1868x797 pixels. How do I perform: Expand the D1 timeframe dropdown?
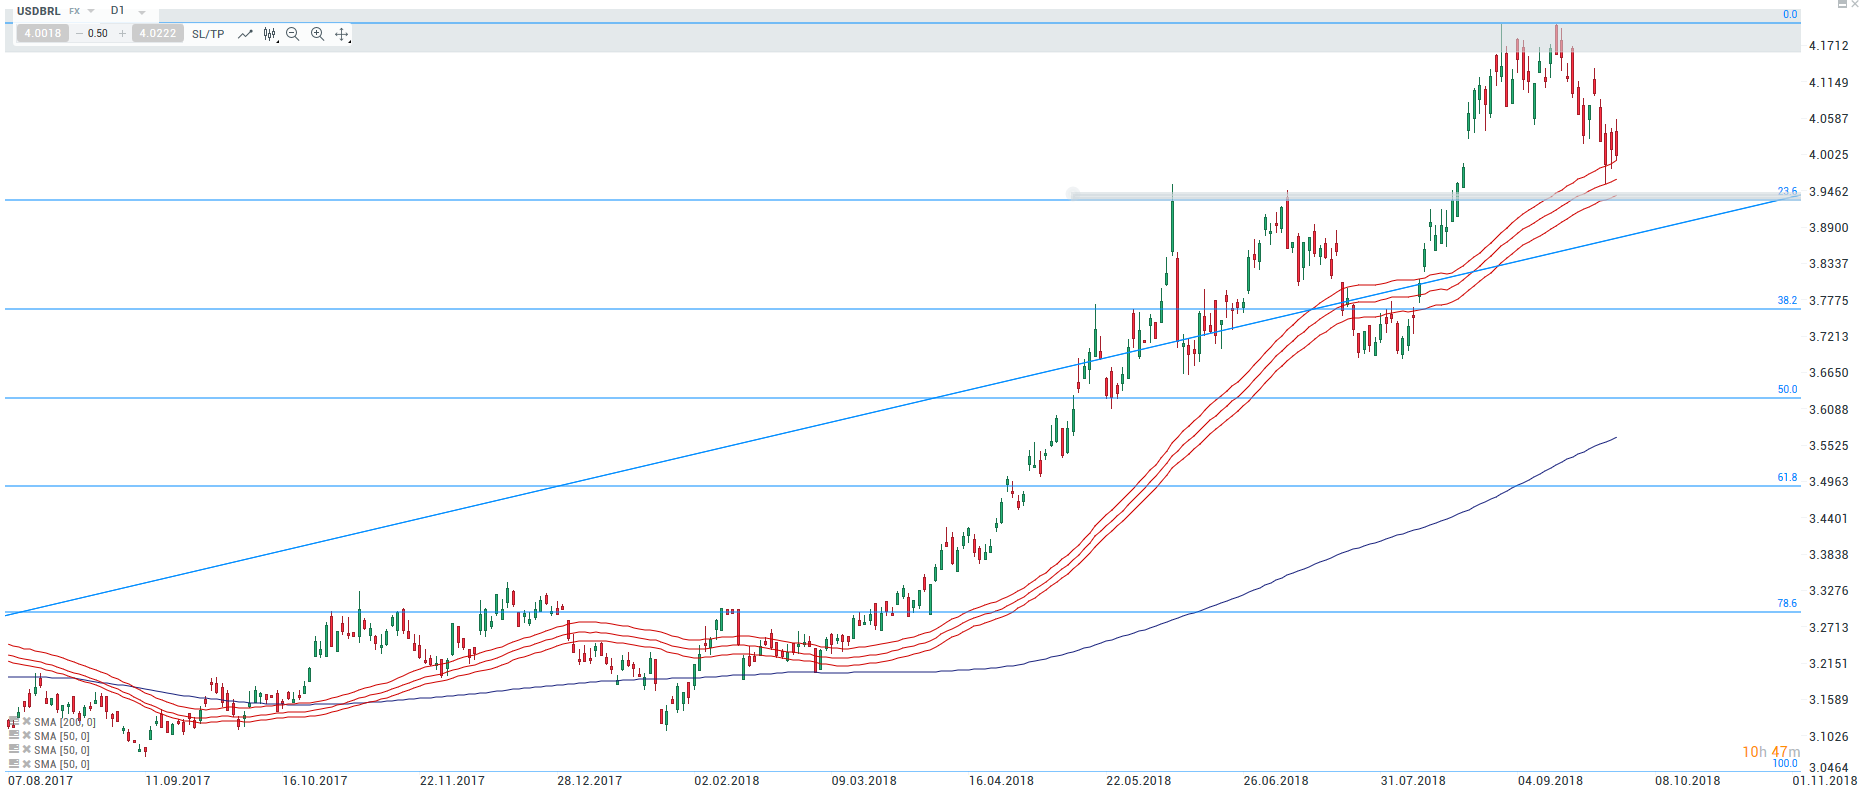[142, 12]
